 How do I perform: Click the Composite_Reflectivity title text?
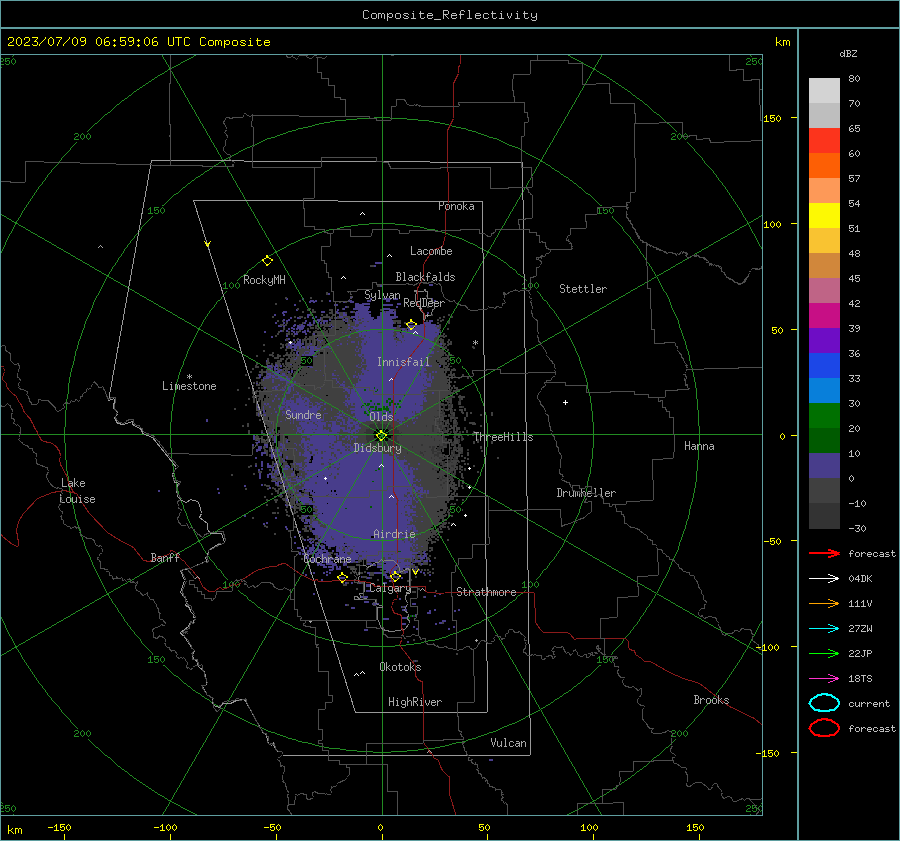[x=450, y=15]
